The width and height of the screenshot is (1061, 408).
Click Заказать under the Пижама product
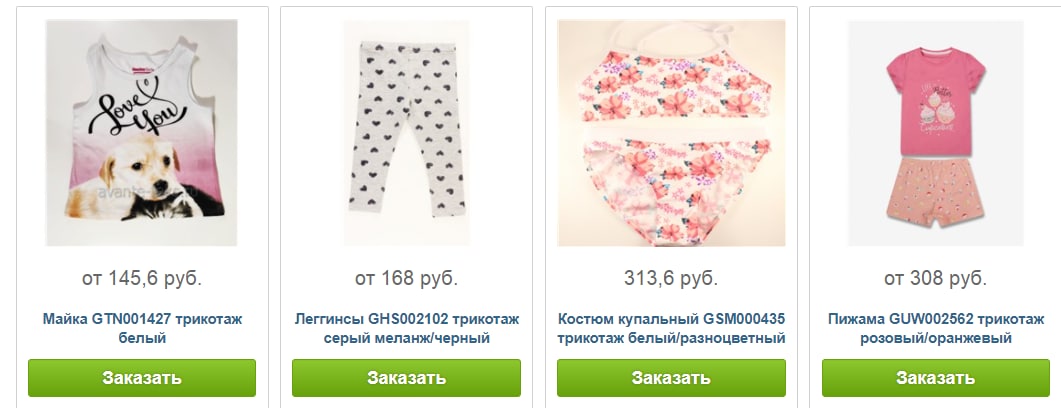pos(936,378)
